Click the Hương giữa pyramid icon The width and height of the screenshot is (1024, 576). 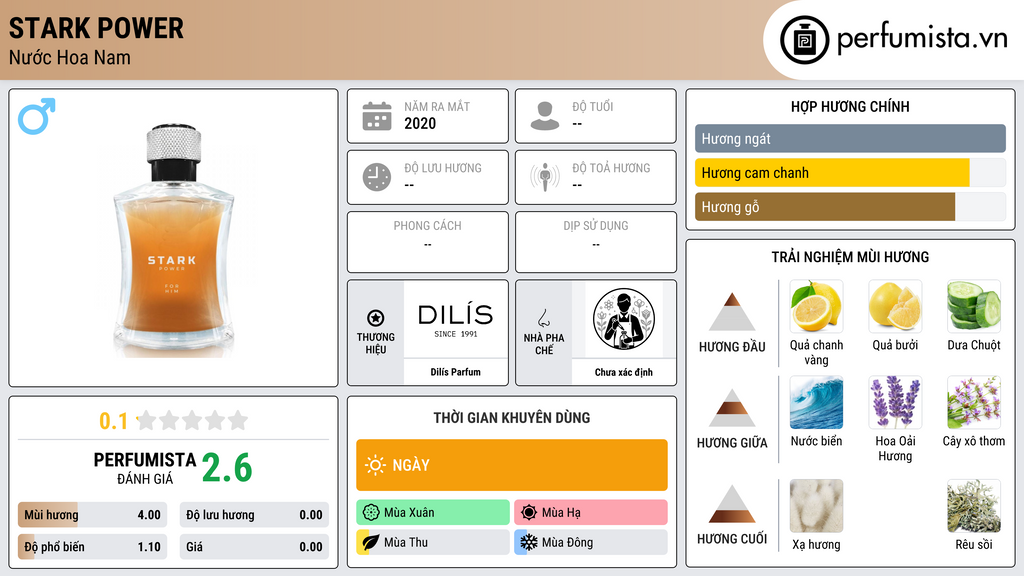732,408
